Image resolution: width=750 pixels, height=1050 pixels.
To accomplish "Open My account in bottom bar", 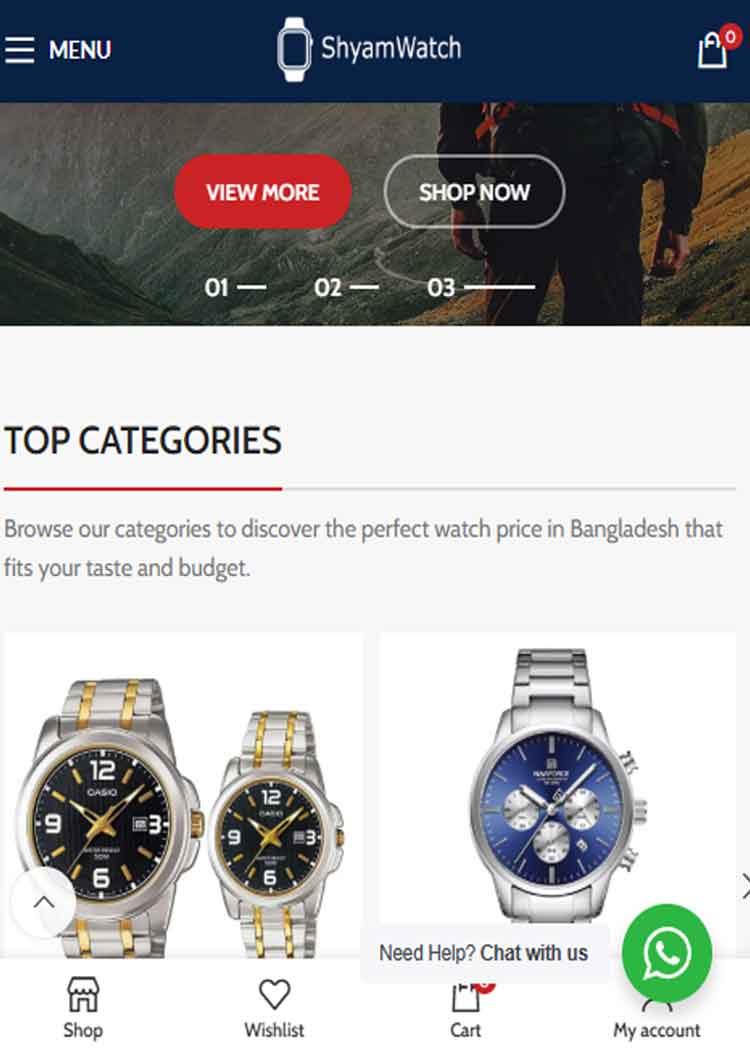I will click(656, 1015).
